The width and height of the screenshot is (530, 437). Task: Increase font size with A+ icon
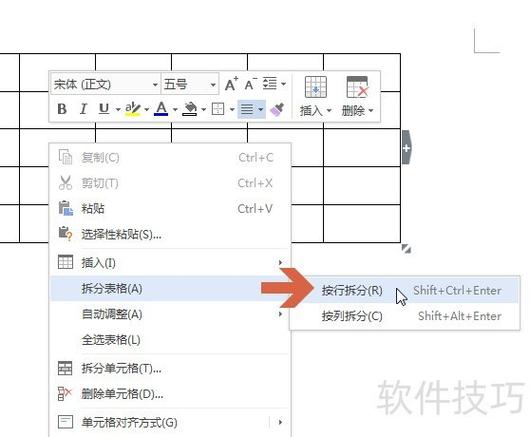[232, 84]
